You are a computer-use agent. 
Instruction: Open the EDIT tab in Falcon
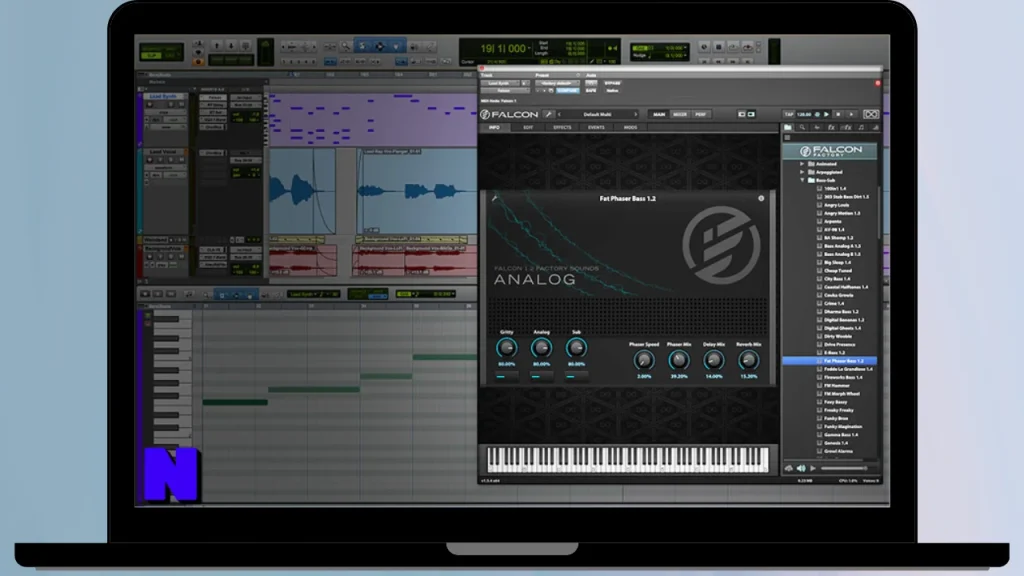pyautogui.click(x=528, y=127)
